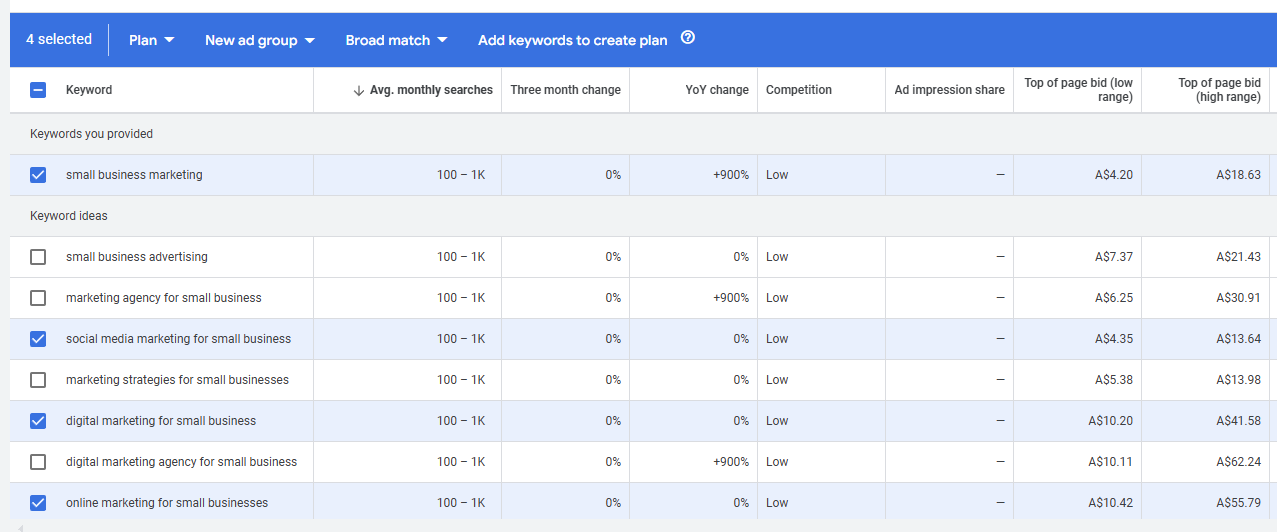Screen dimensions: 1277x532
Task: Uncheck online marketing for small businesses
Action: click(38, 503)
